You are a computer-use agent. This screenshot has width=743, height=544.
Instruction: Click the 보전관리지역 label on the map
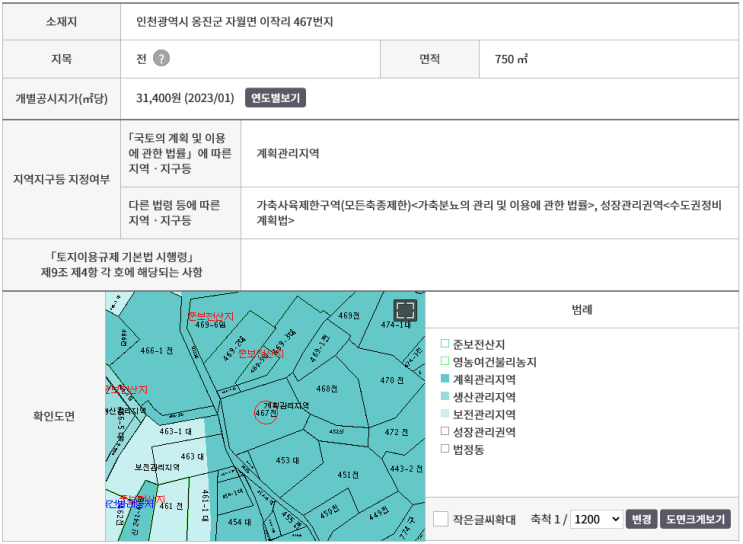pyautogui.click(x=157, y=467)
